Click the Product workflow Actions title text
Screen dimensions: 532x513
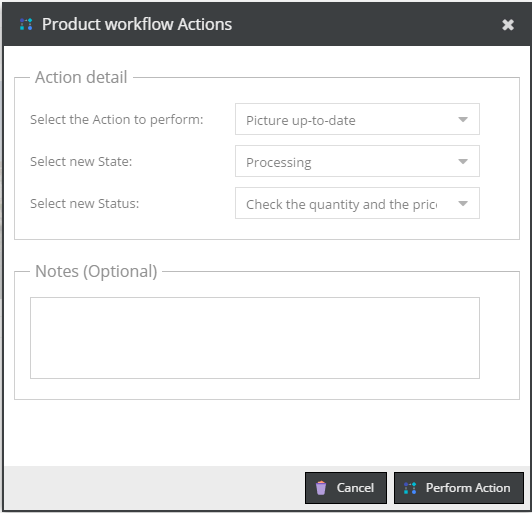pyautogui.click(x=137, y=24)
